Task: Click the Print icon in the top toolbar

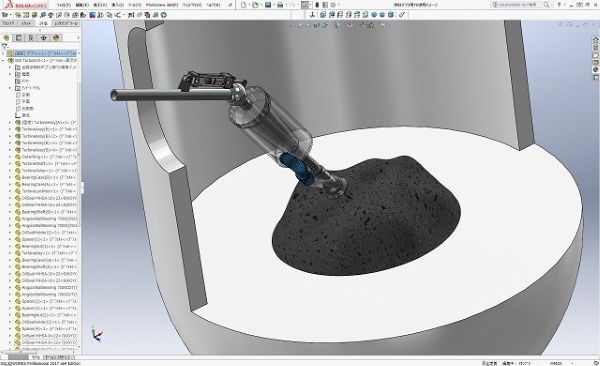Action: (x=280, y=5)
